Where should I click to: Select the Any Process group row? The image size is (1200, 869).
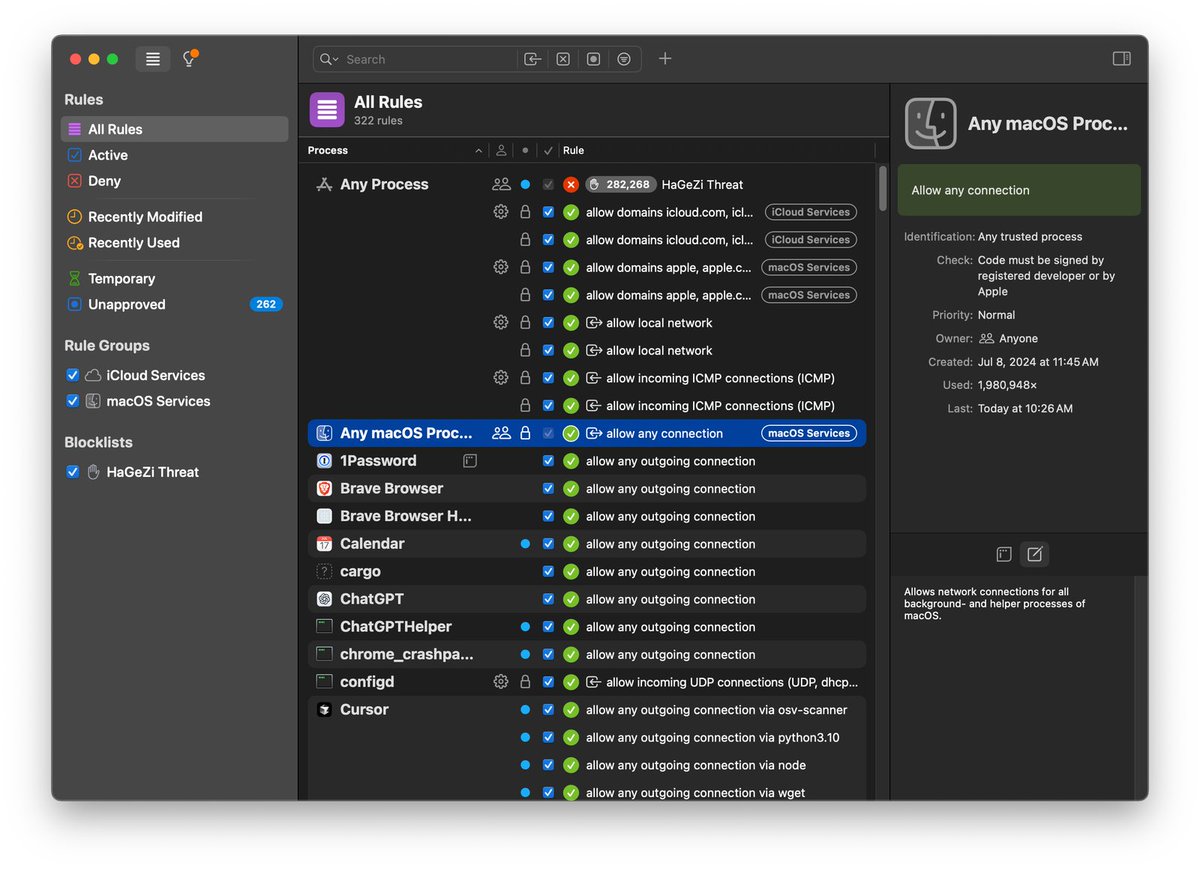coord(384,184)
